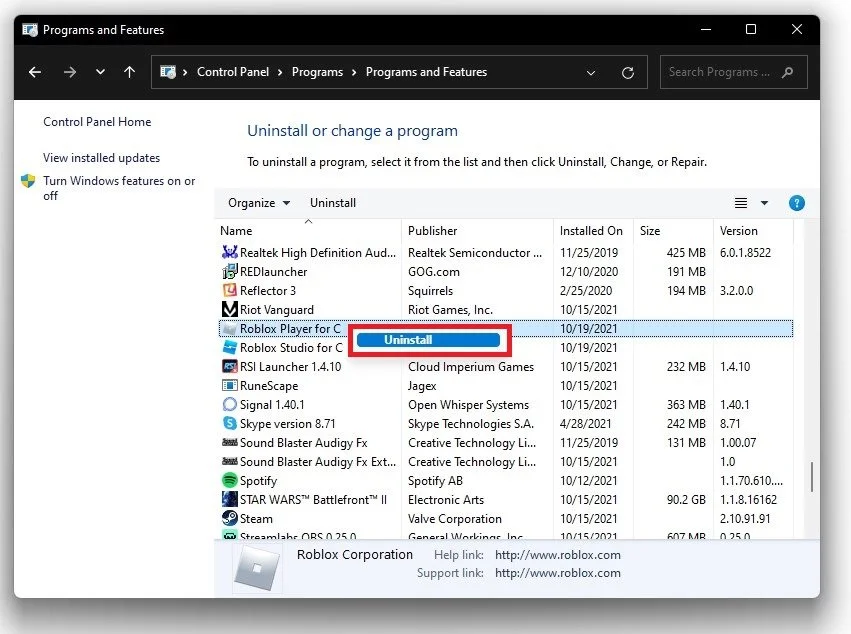
Task: Click the Roblox logo thumbnail in details pane
Action: point(257,568)
